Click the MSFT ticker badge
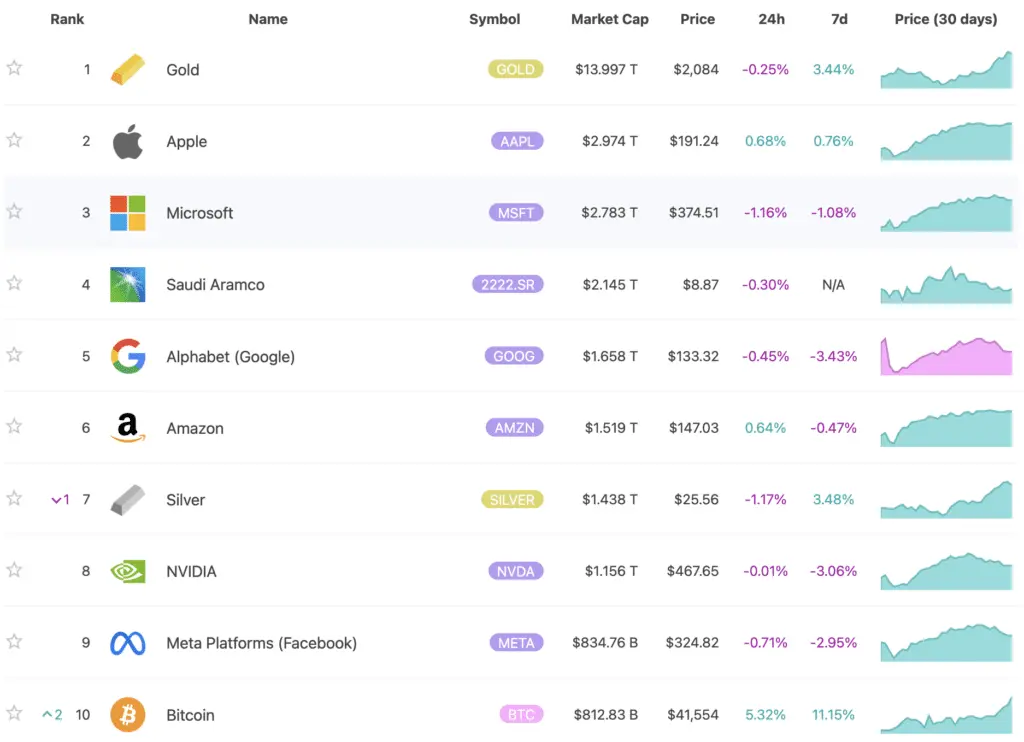This screenshot has height=742, width=1024. pyautogui.click(x=516, y=212)
